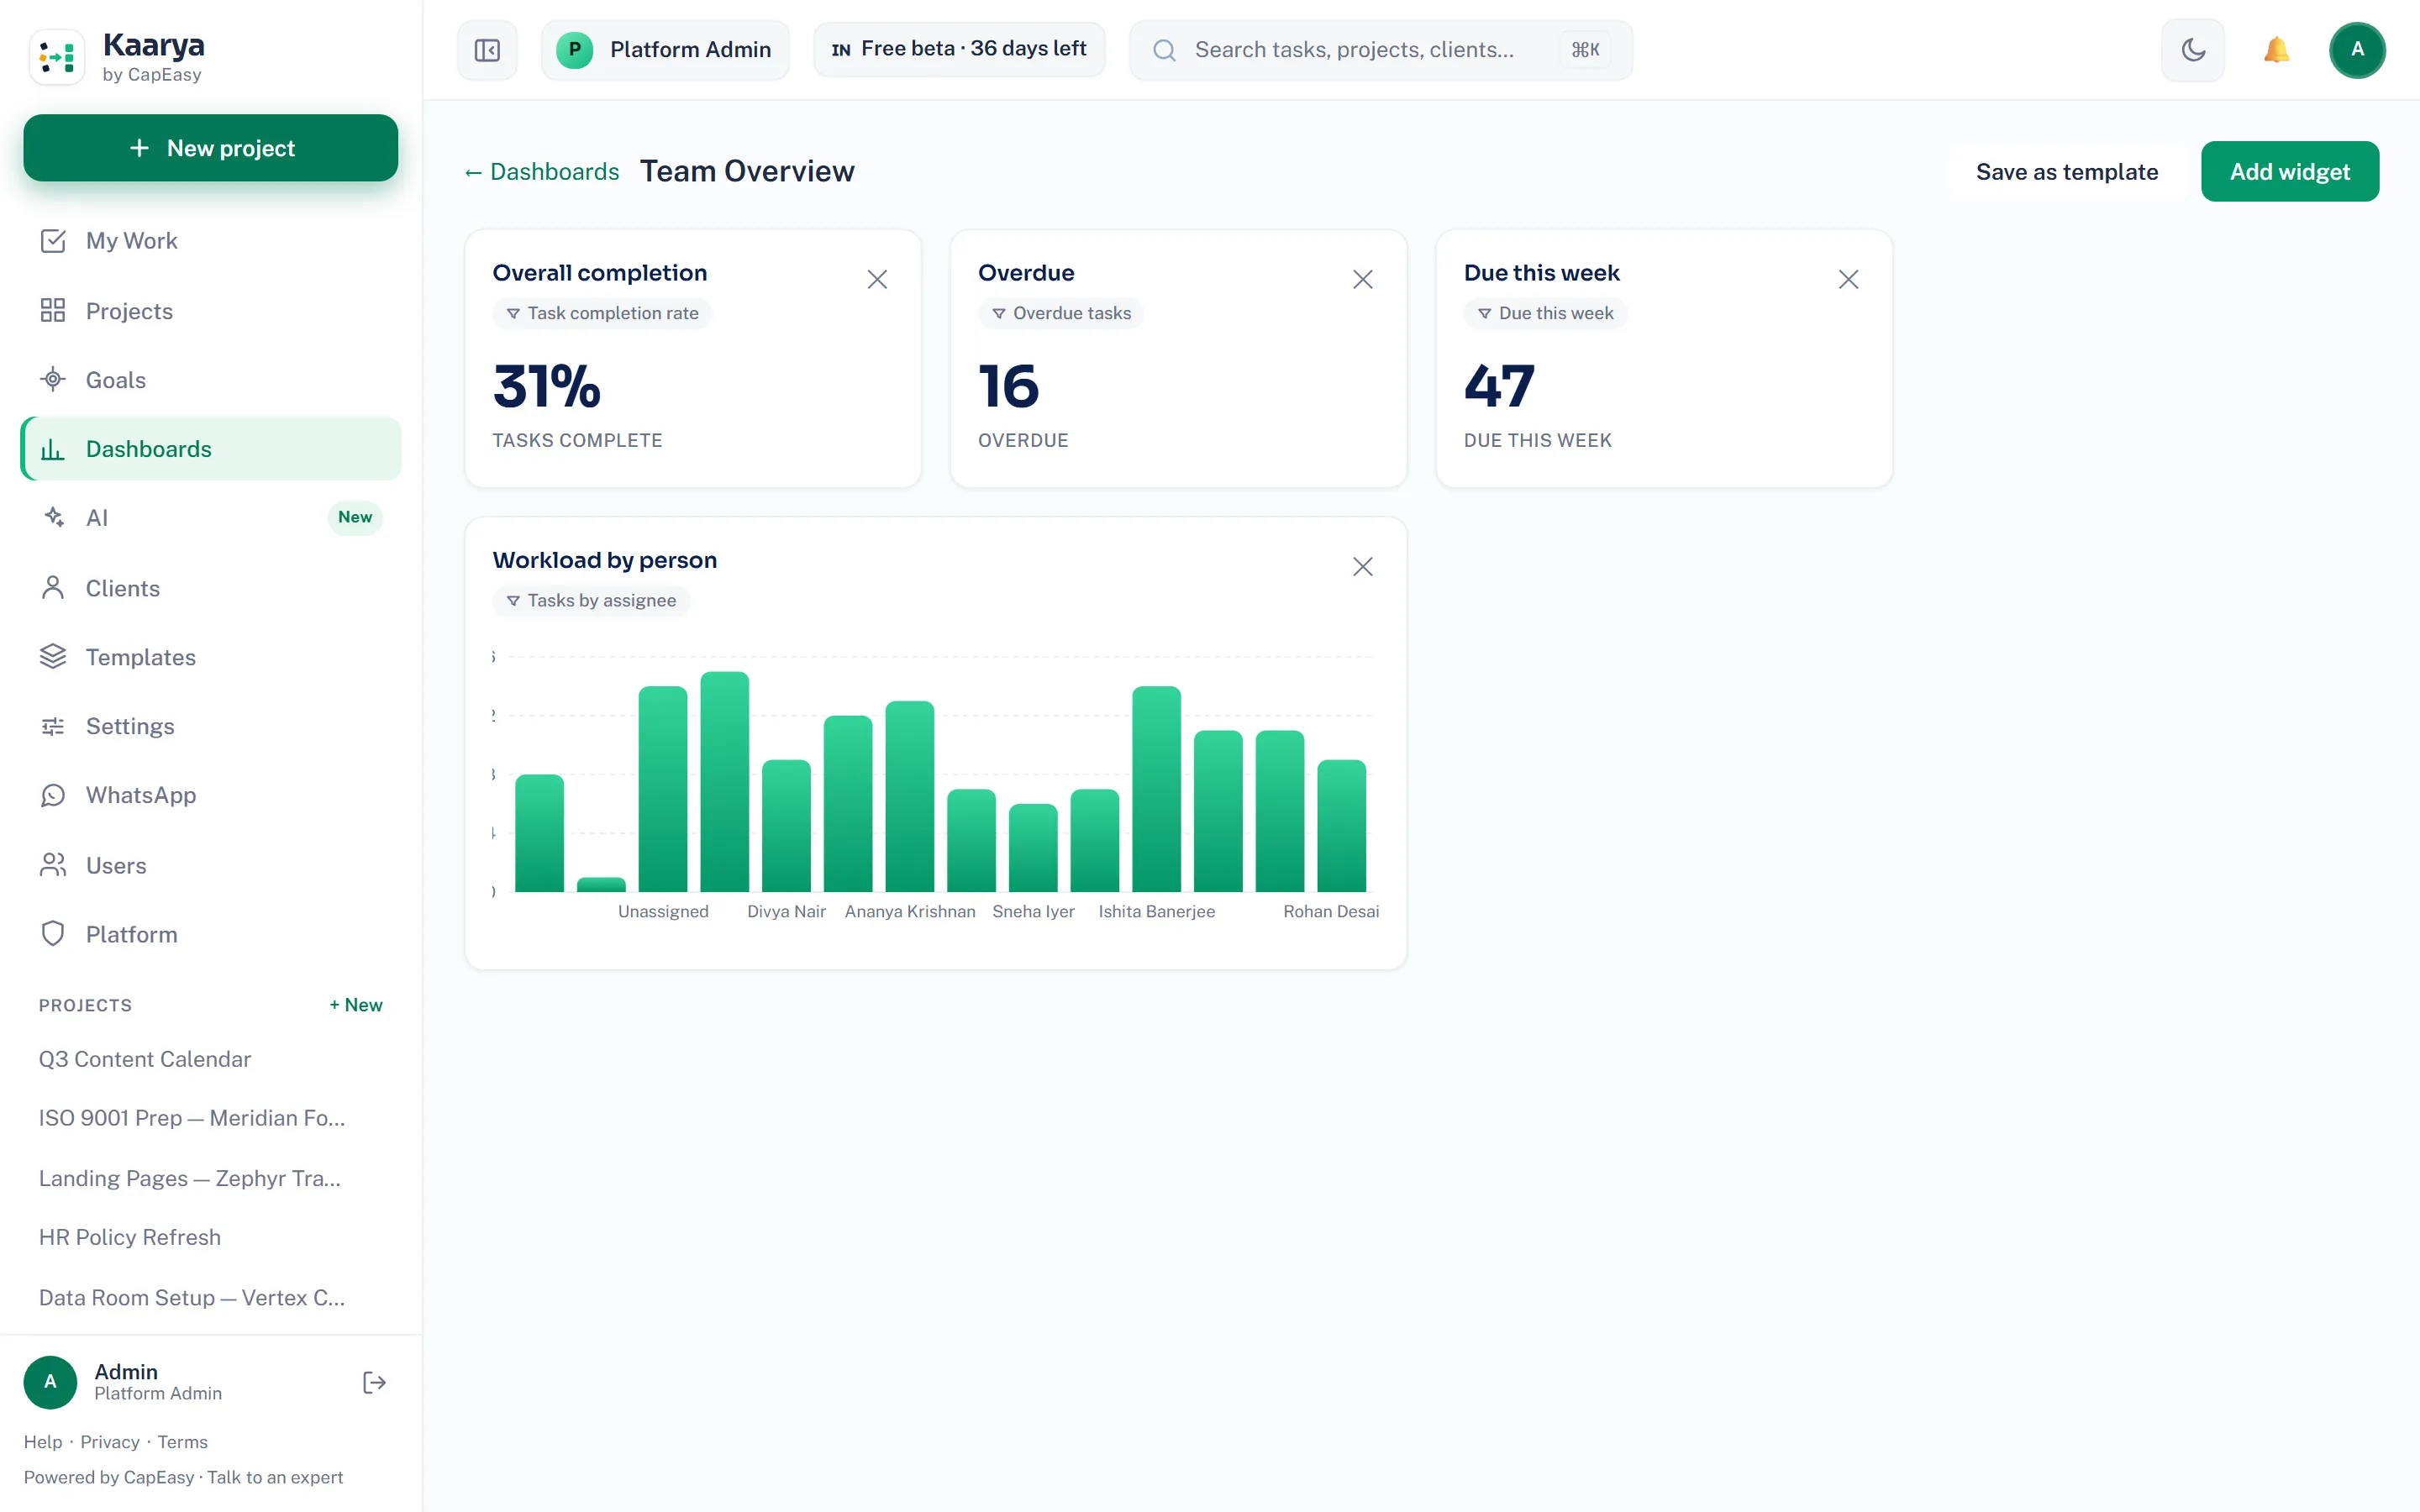Click the Admin profile name in sidebar

click(126, 1371)
